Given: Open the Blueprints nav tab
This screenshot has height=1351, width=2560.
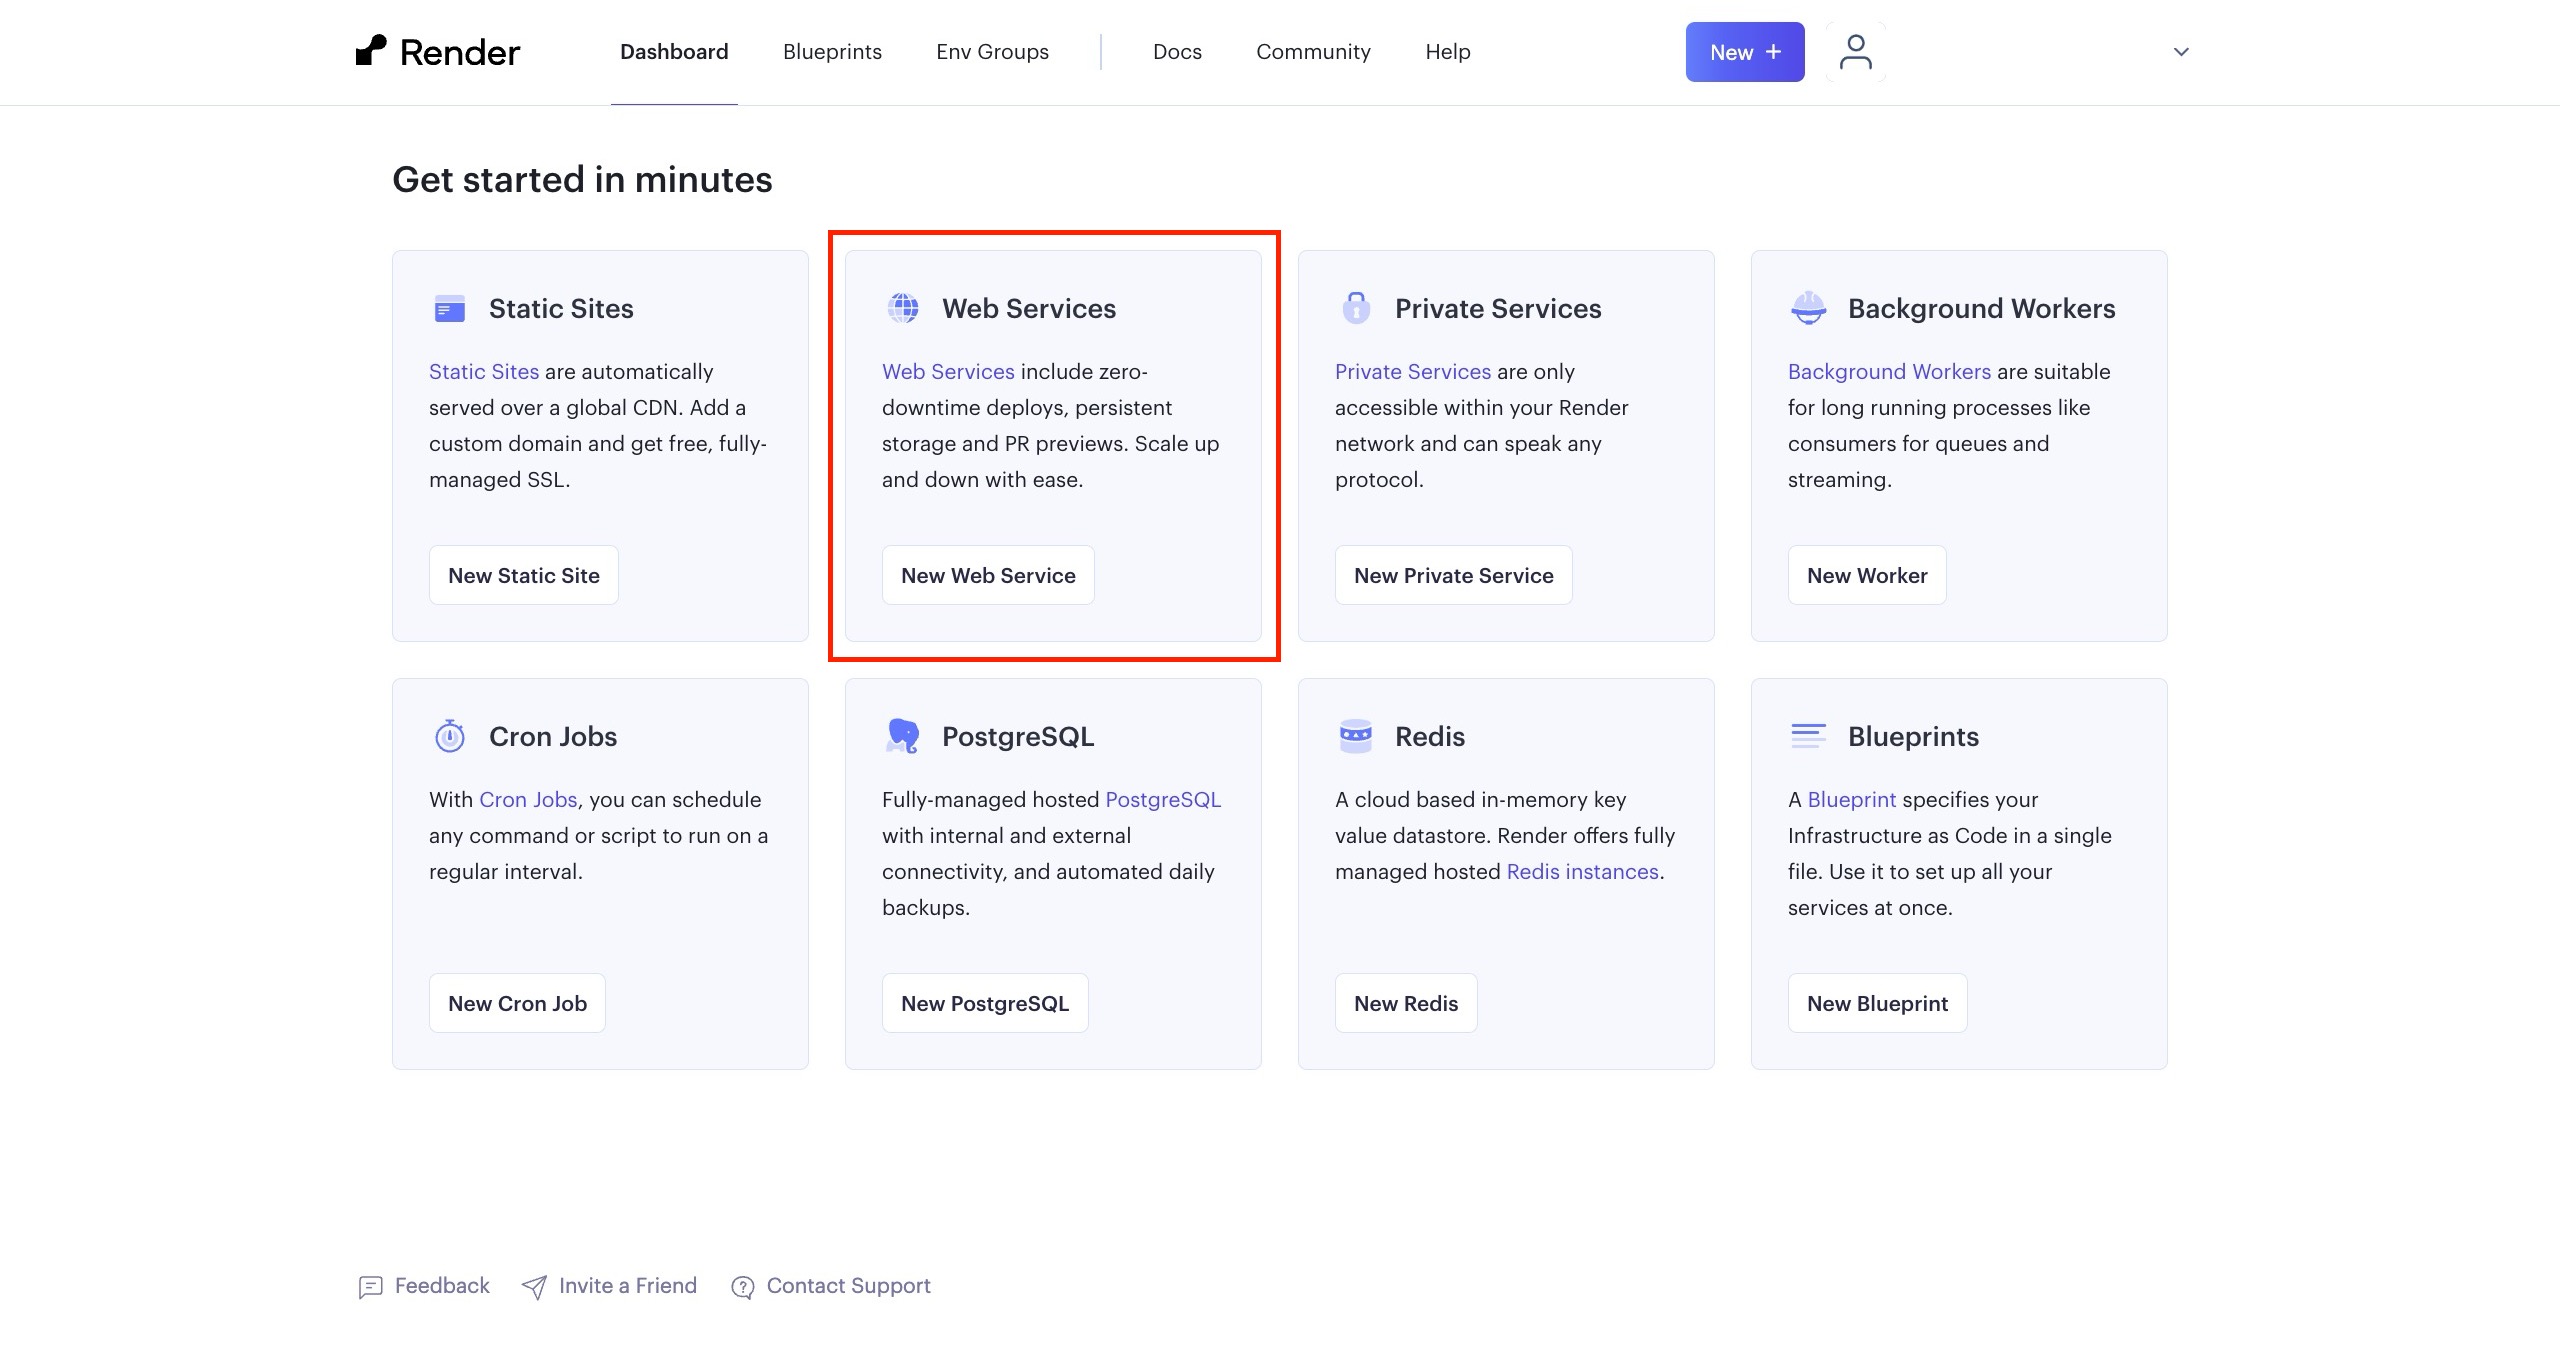Looking at the screenshot, I should (x=832, y=52).
